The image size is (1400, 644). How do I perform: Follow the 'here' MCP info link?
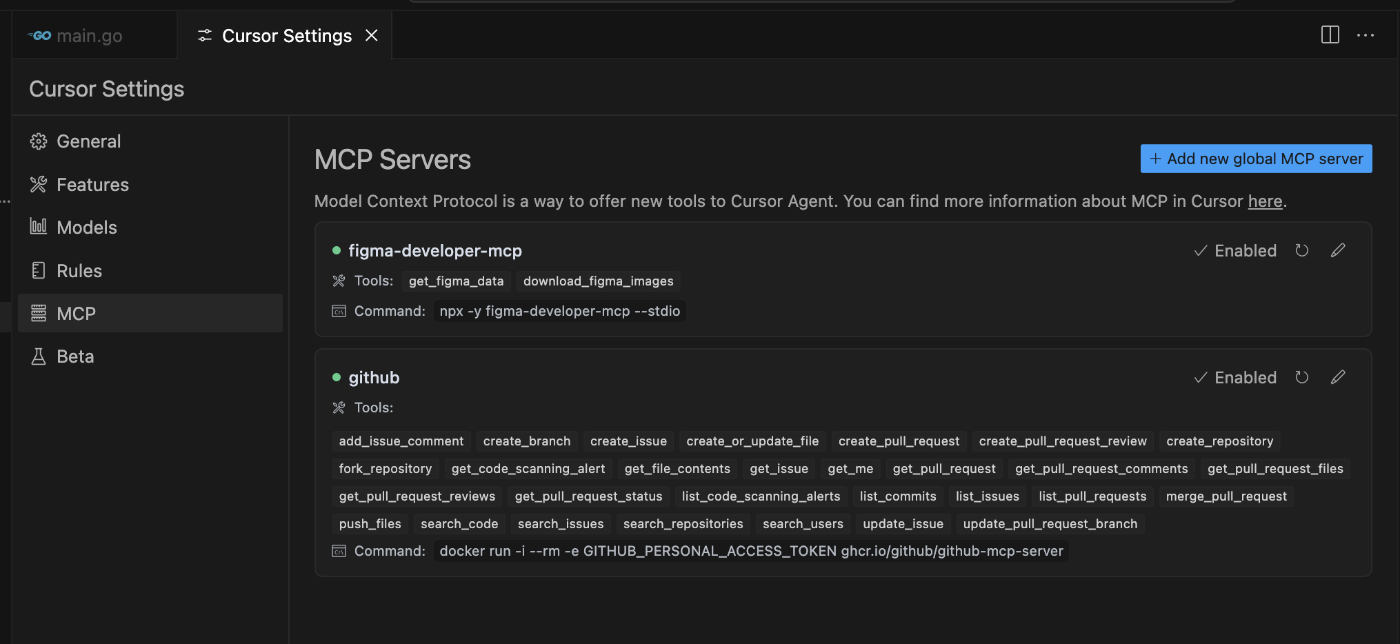[x=1265, y=201]
